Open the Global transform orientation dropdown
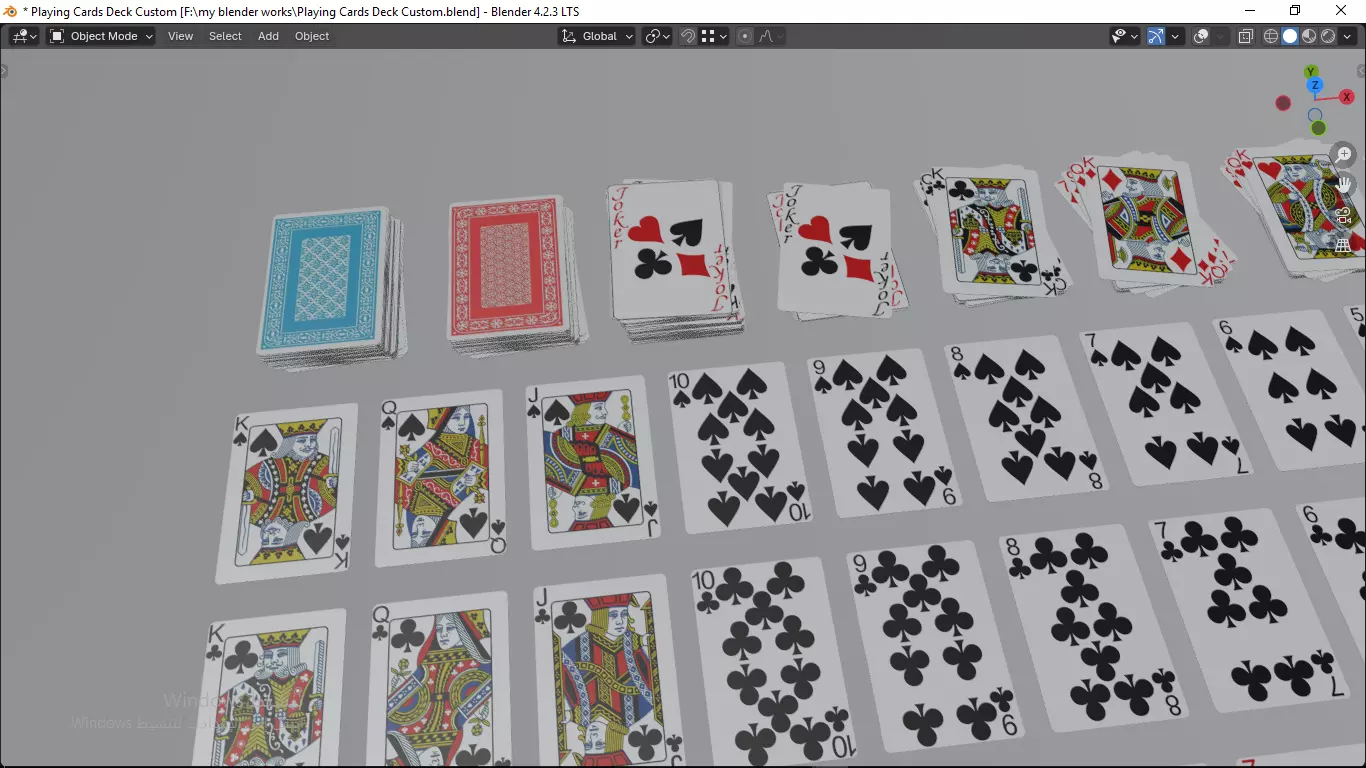This screenshot has width=1366, height=768. [x=597, y=36]
